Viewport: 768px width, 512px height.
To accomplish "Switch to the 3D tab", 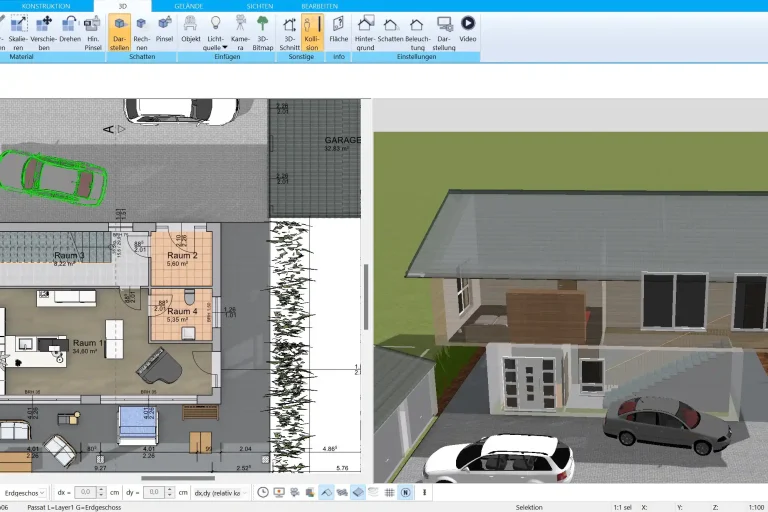I will pyautogui.click(x=122, y=6).
